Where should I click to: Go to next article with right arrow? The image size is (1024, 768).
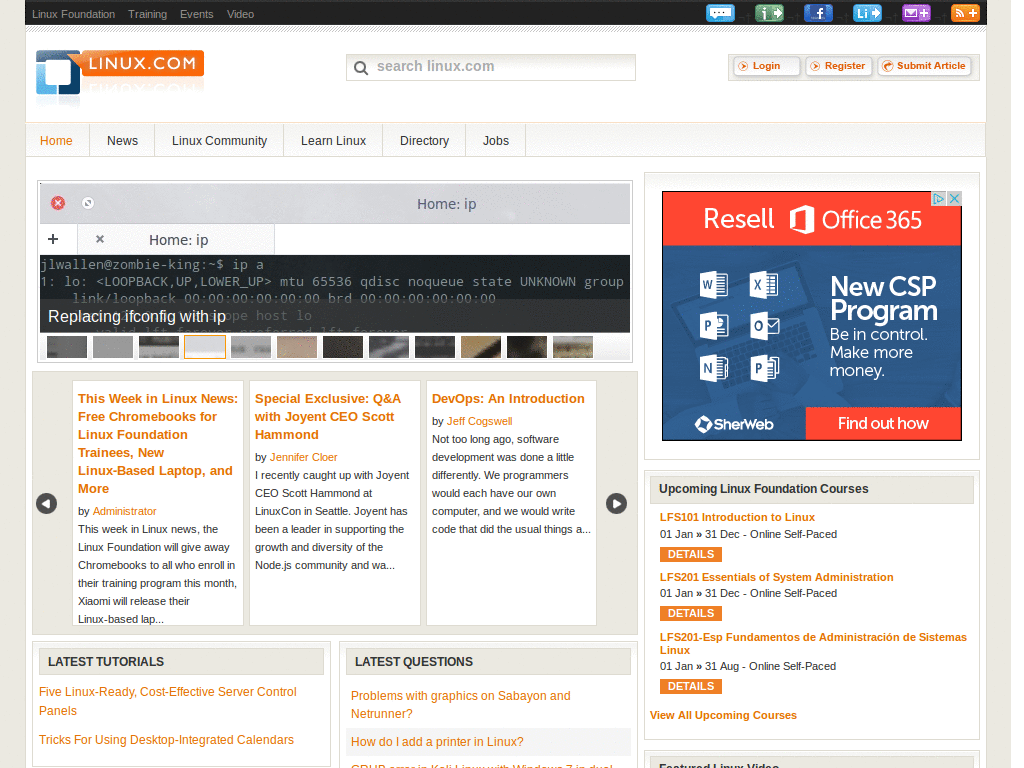point(616,504)
